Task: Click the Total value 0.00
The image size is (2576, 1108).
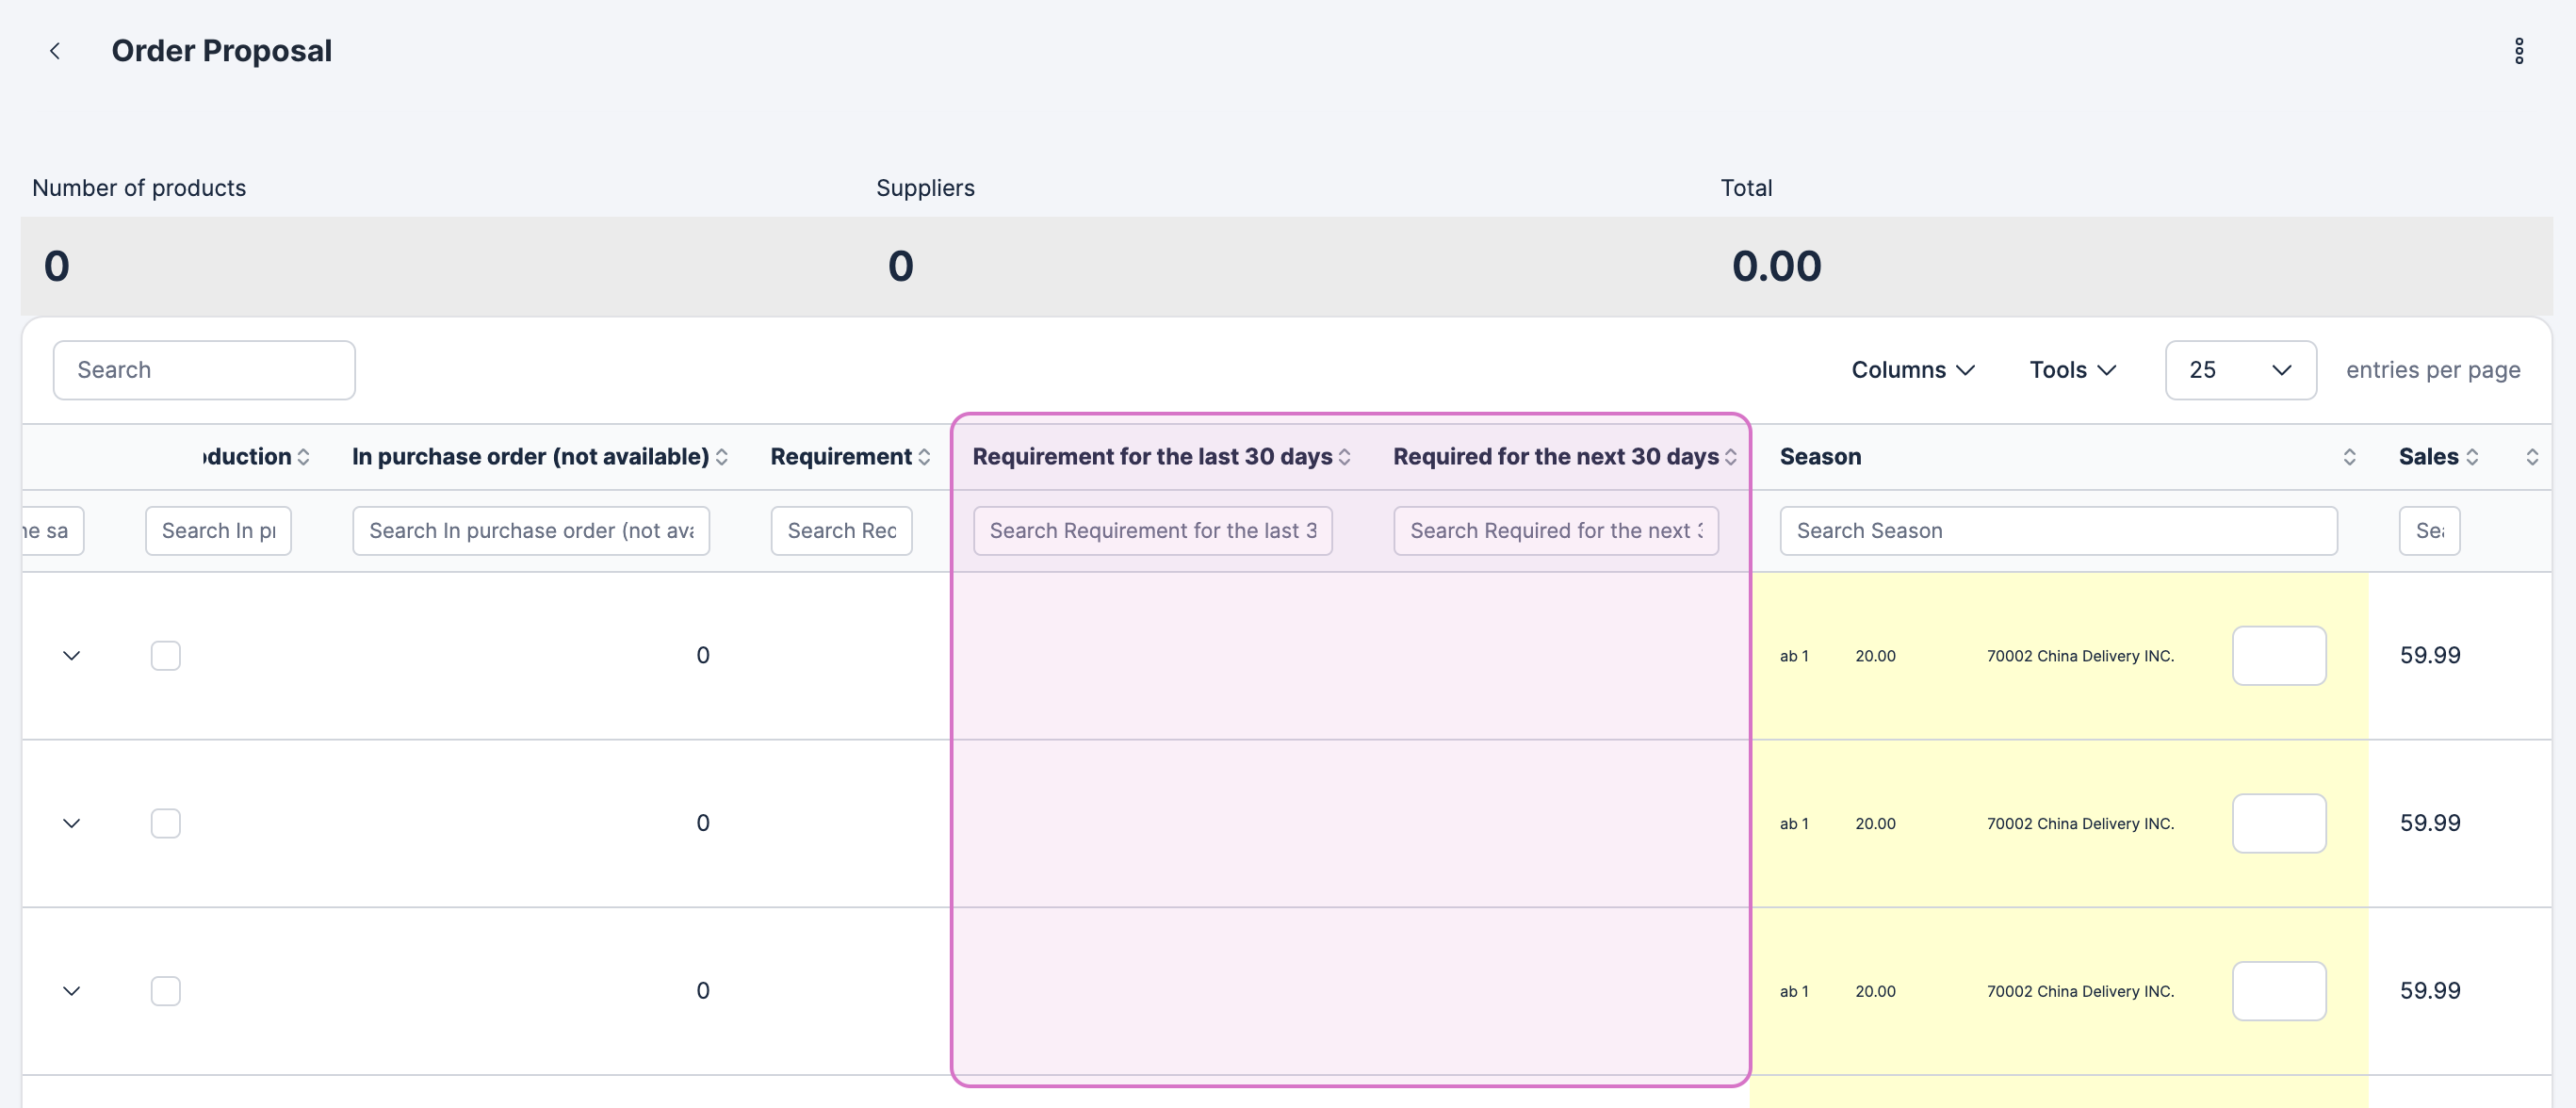Action: pos(1776,266)
